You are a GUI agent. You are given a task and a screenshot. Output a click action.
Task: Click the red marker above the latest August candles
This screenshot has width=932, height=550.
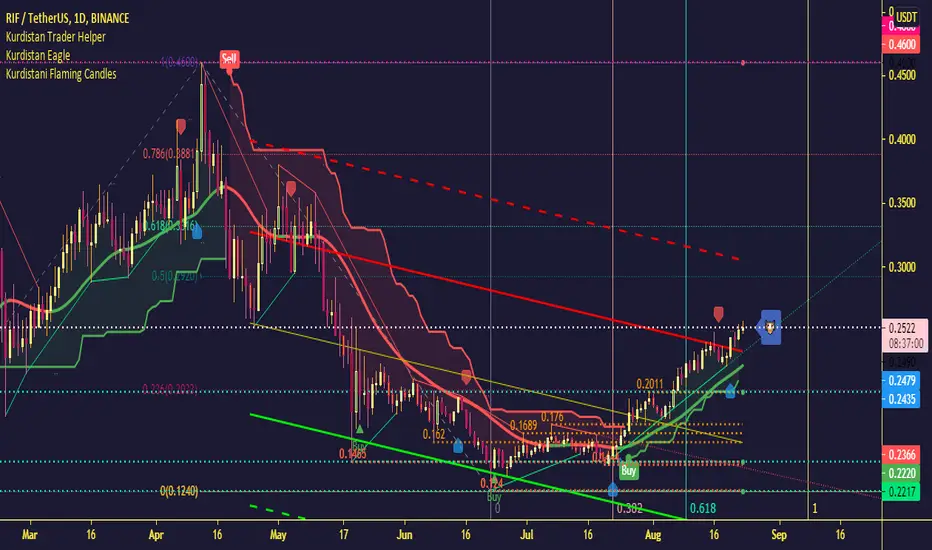pos(718,314)
